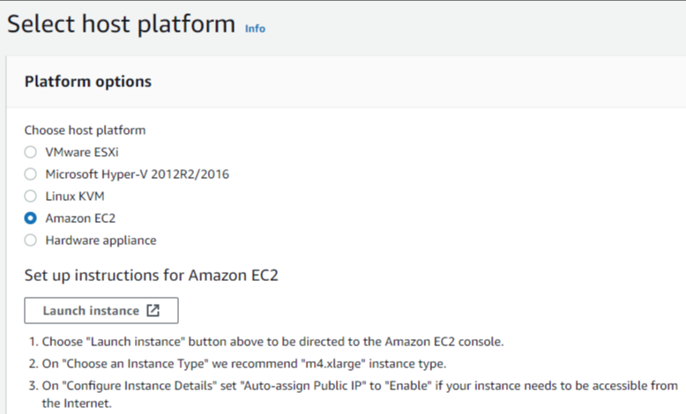Click the "Amazon EC2" option label text
The height and width of the screenshot is (414, 686).
pos(80,218)
